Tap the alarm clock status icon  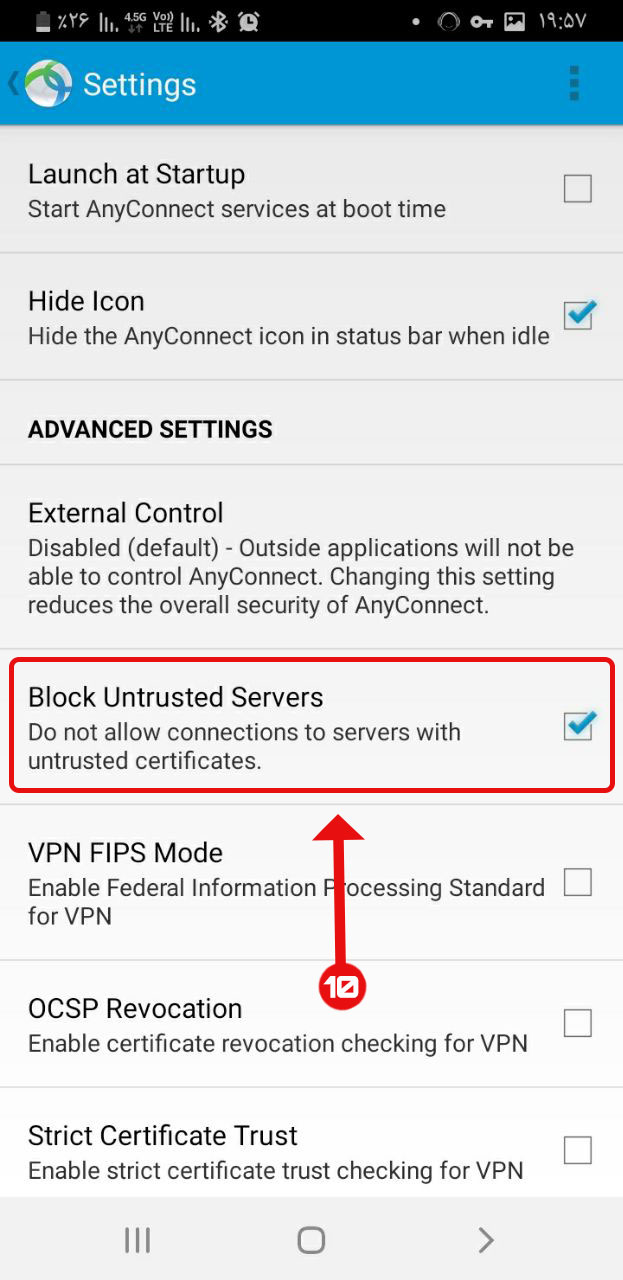(x=250, y=20)
